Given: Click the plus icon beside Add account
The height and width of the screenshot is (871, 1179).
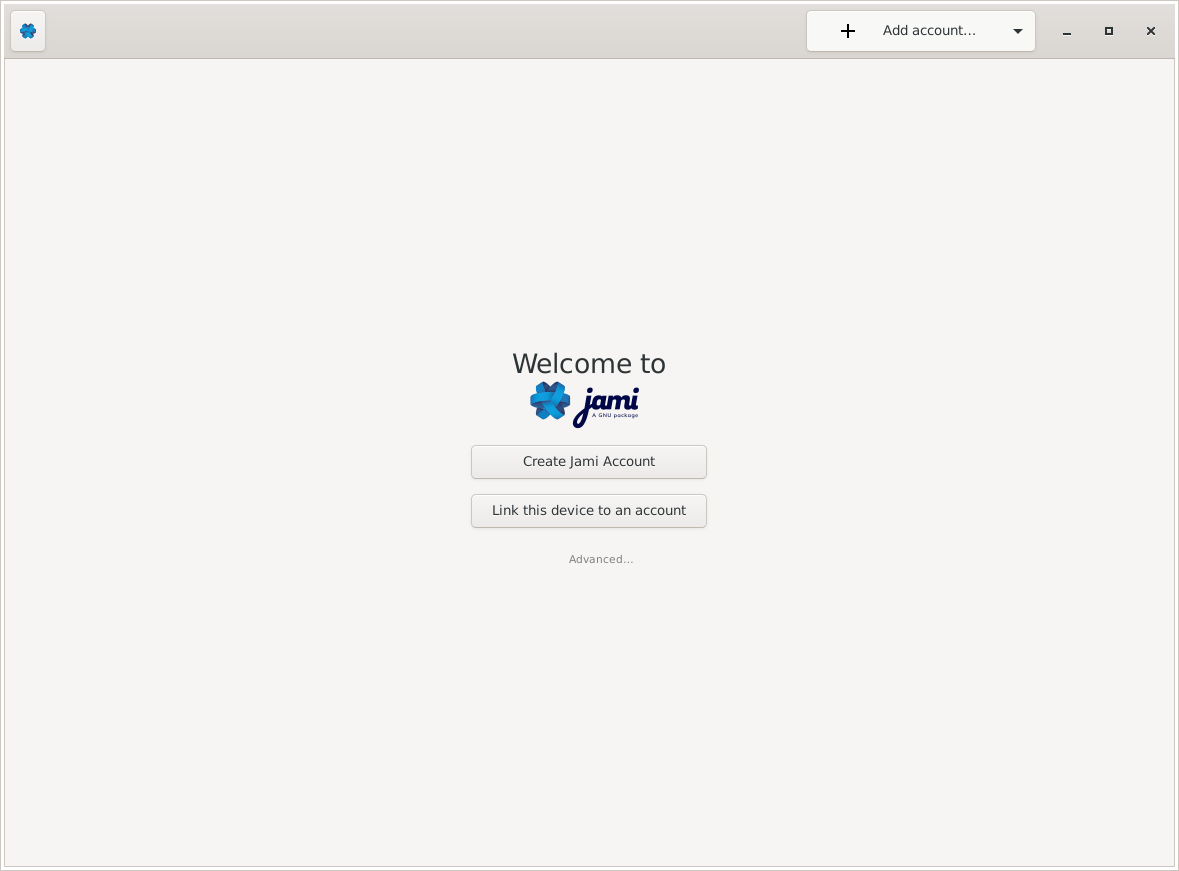Looking at the screenshot, I should 847,31.
